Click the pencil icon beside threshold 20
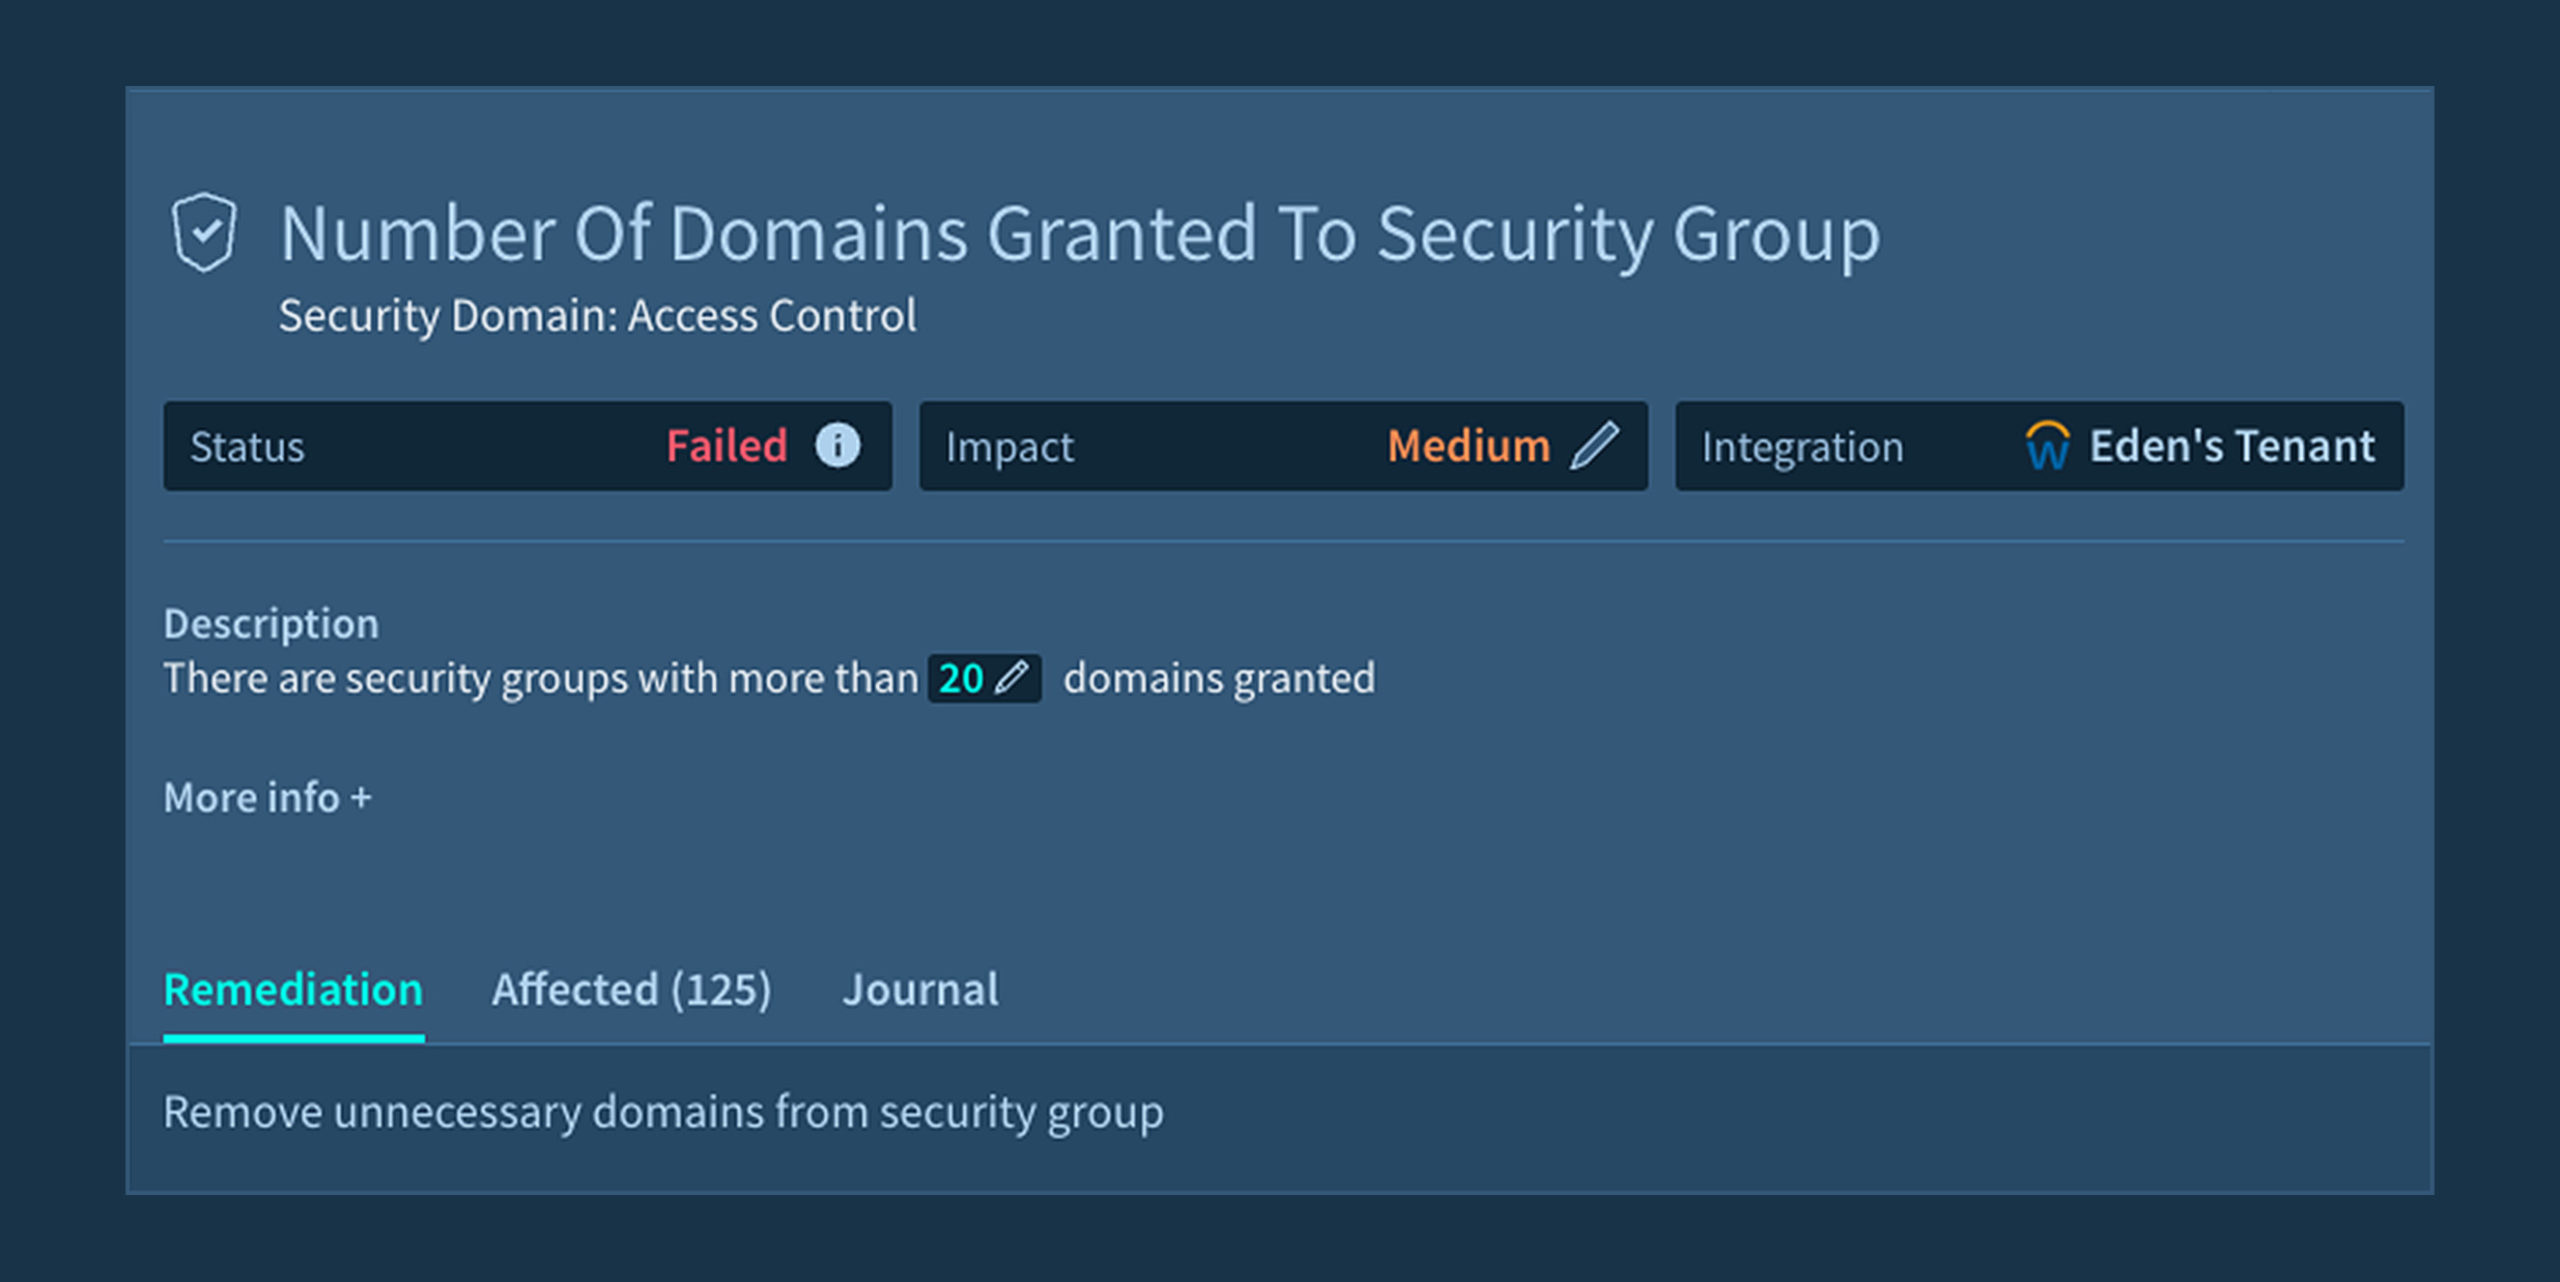The height and width of the screenshot is (1282, 2560). tap(1013, 678)
